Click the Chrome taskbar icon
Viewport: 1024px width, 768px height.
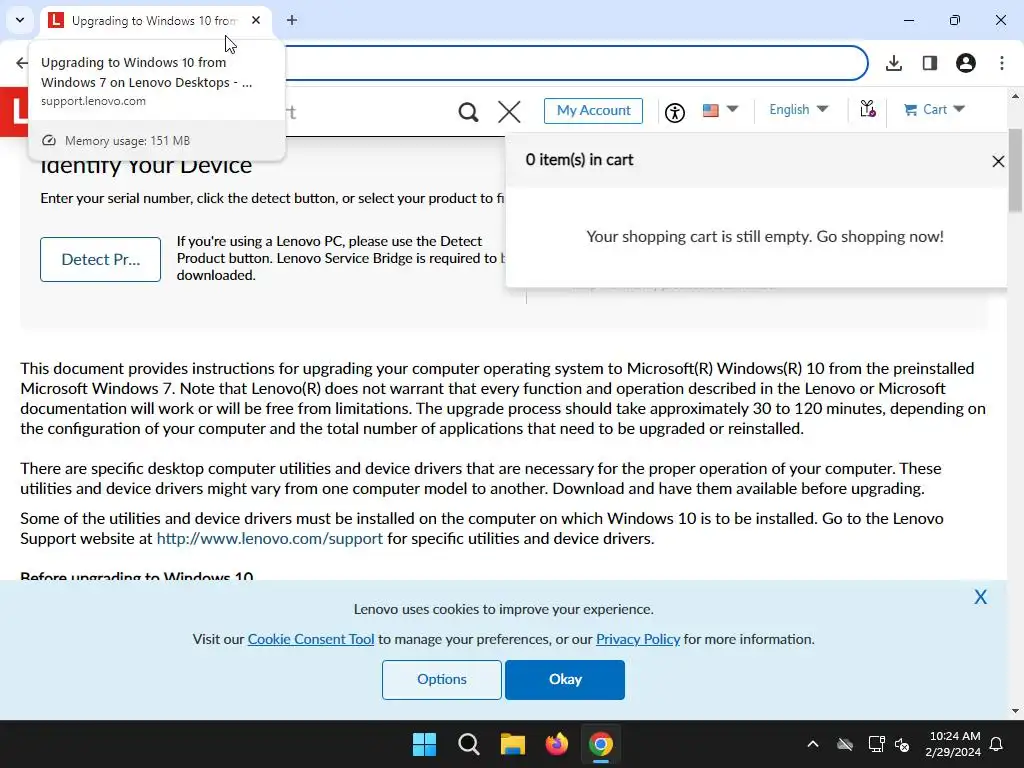tap(601, 744)
